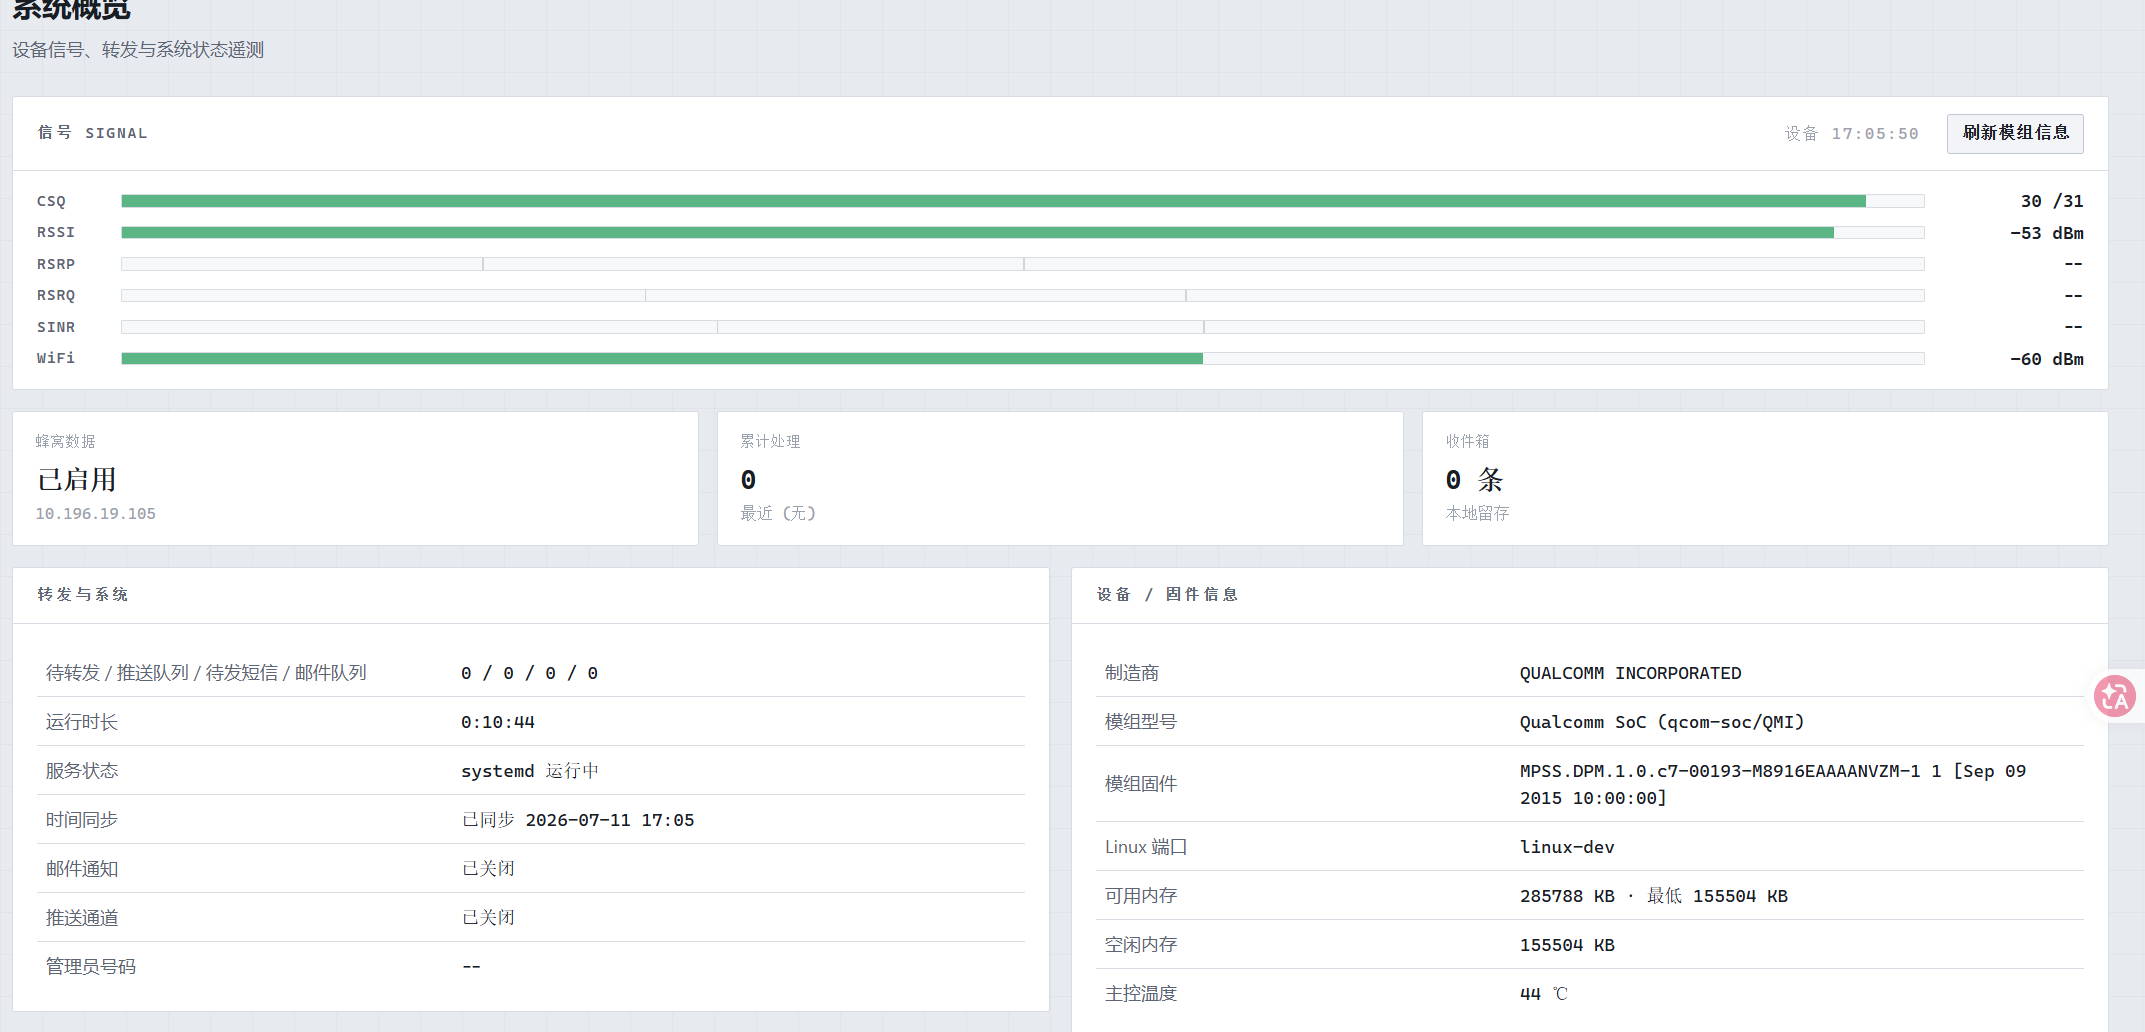
Task: Click the 空闲内存 155504 KB value
Action: click(x=1567, y=945)
